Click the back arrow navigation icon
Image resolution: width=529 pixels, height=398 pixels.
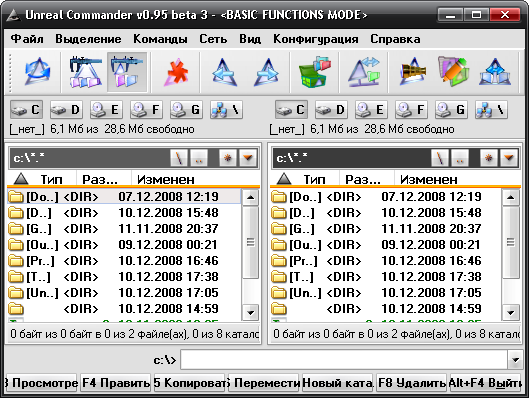[x=223, y=72]
